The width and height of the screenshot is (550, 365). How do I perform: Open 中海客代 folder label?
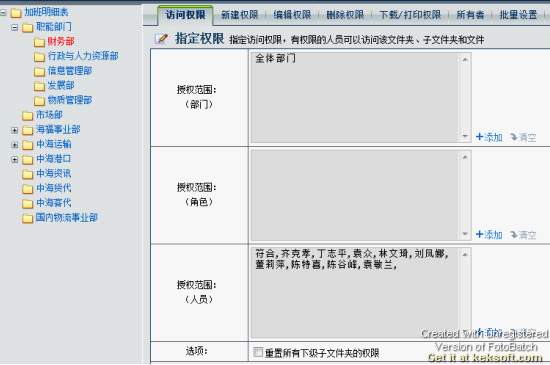(x=54, y=203)
